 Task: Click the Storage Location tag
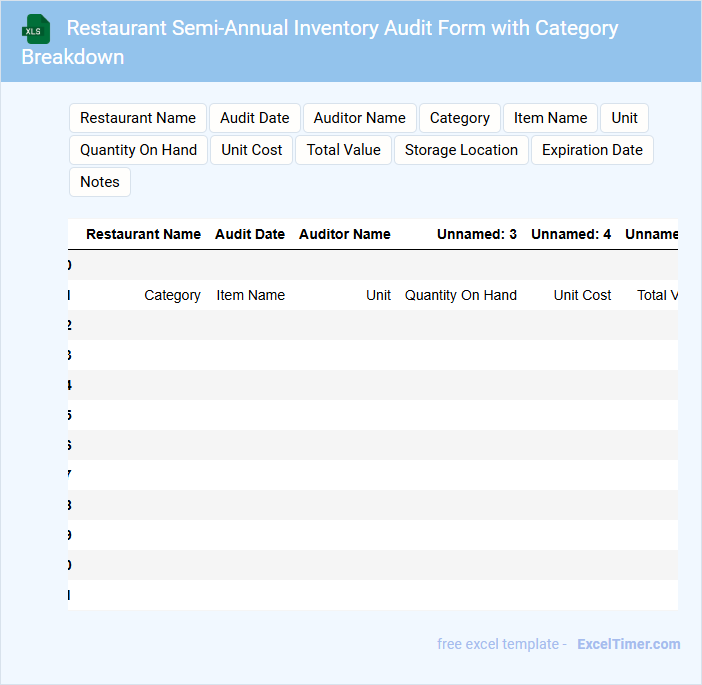click(x=461, y=150)
